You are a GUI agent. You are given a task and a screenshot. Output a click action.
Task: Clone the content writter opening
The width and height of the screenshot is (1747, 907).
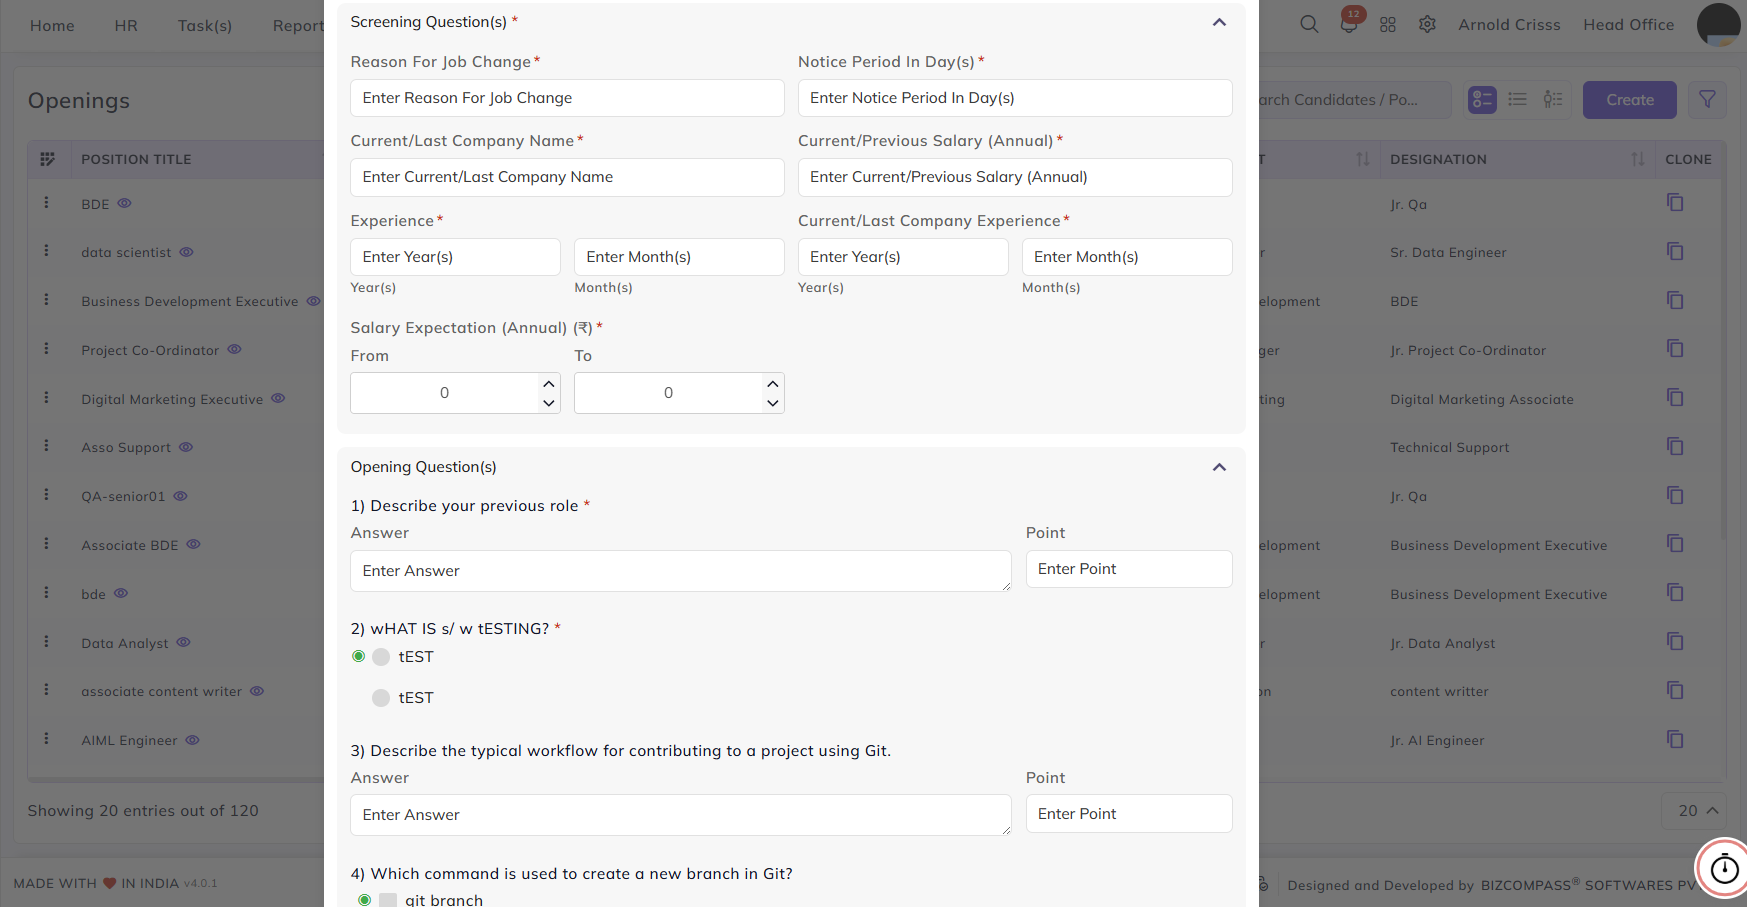pyautogui.click(x=1675, y=691)
